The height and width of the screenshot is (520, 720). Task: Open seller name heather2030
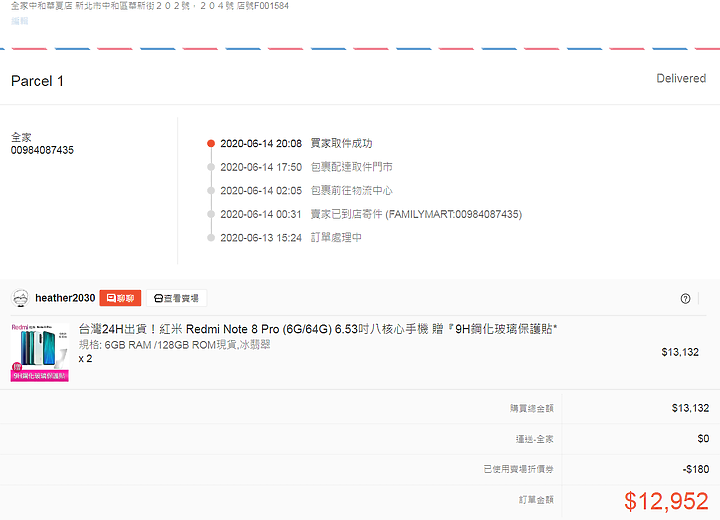click(65, 298)
